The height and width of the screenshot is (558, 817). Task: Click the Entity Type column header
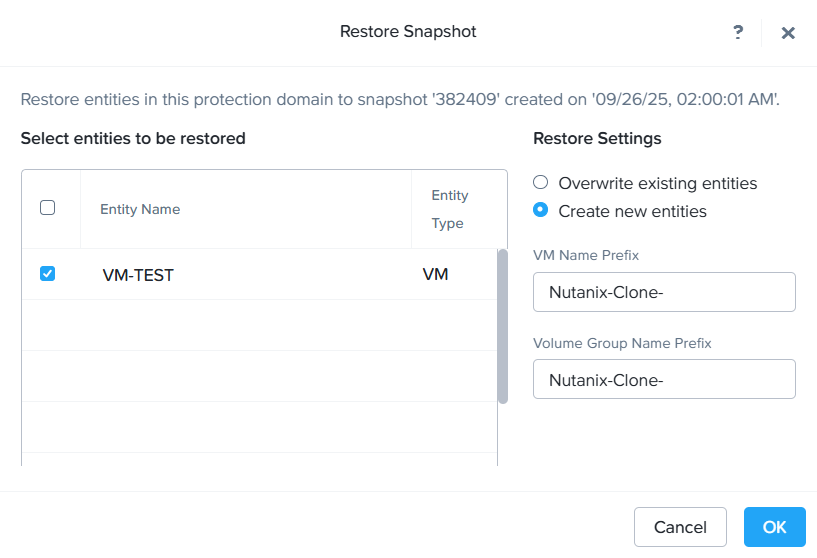[449, 209]
